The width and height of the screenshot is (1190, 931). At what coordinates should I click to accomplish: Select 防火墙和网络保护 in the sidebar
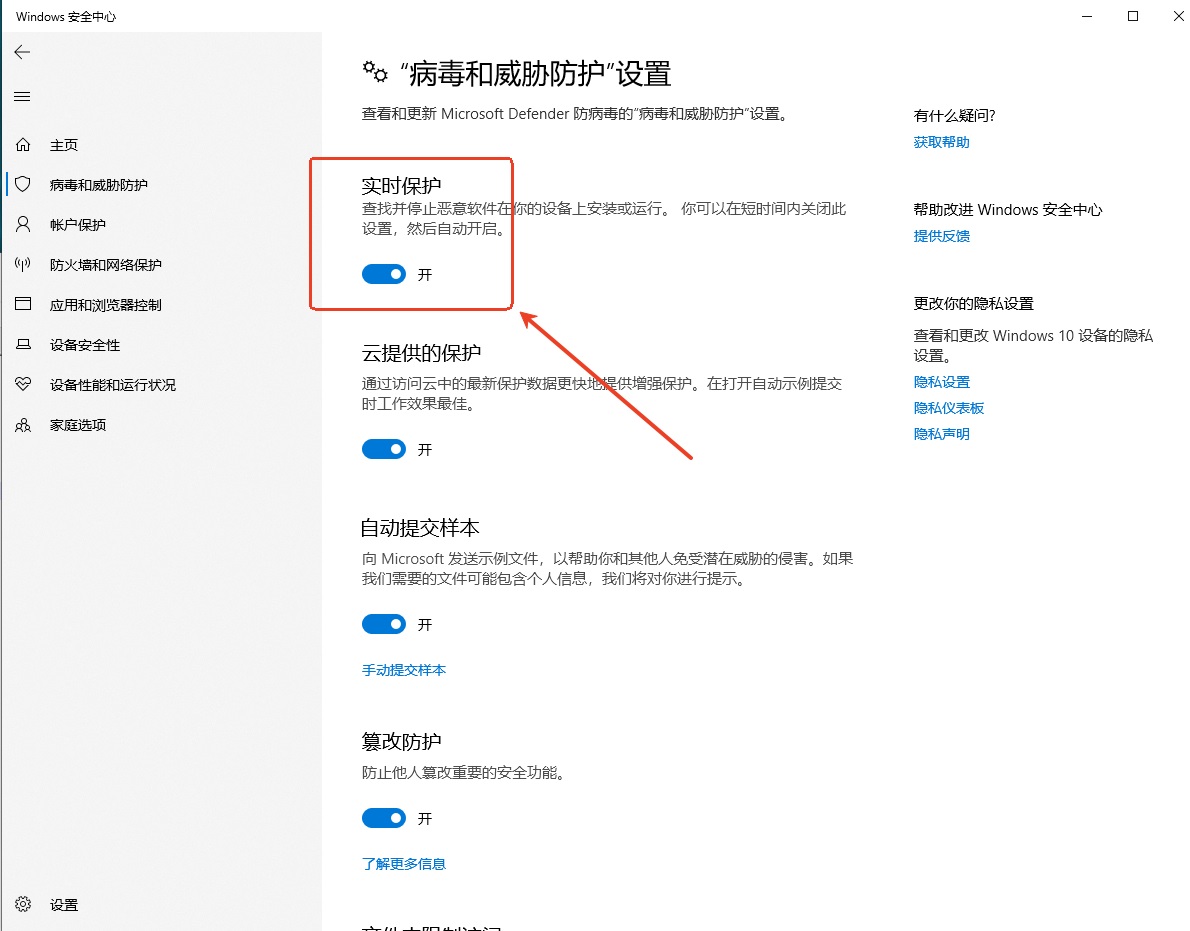coord(105,265)
